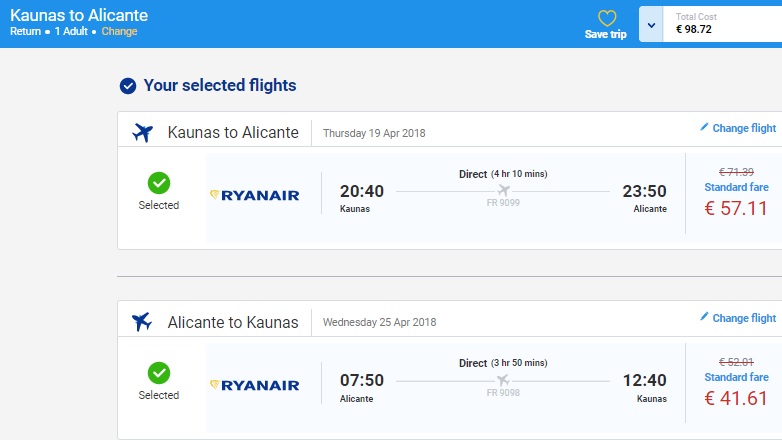The image size is (782, 440).
Task: Click the Ryanair logo on outbound flight
Action: [255, 195]
